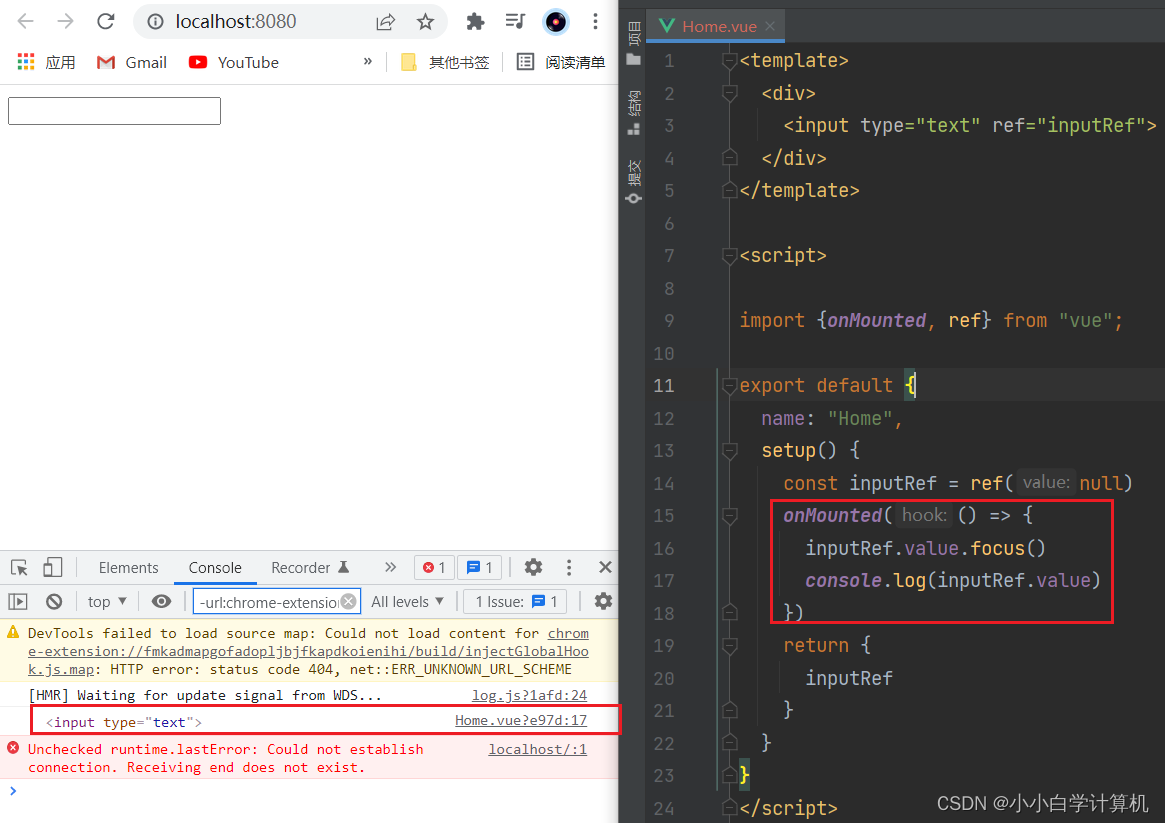Click the browser forward arrow

[x=65, y=22]
